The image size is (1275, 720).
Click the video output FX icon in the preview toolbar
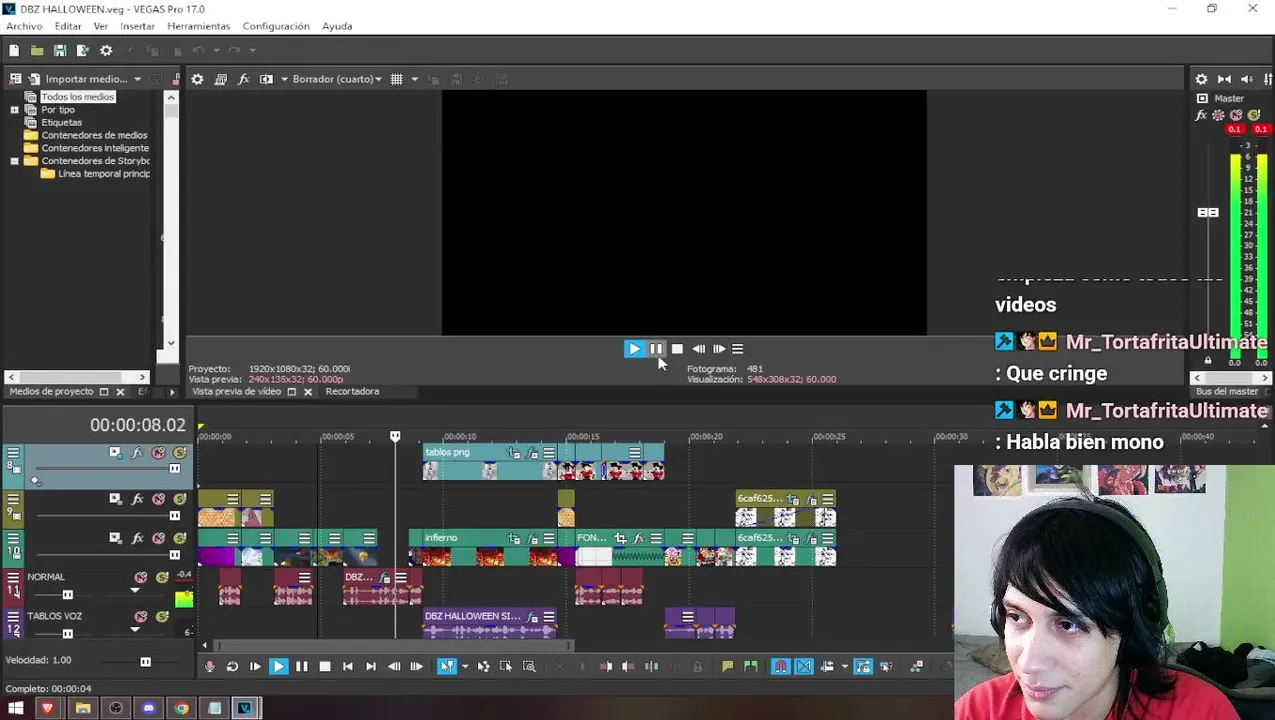tap(243, 79)
